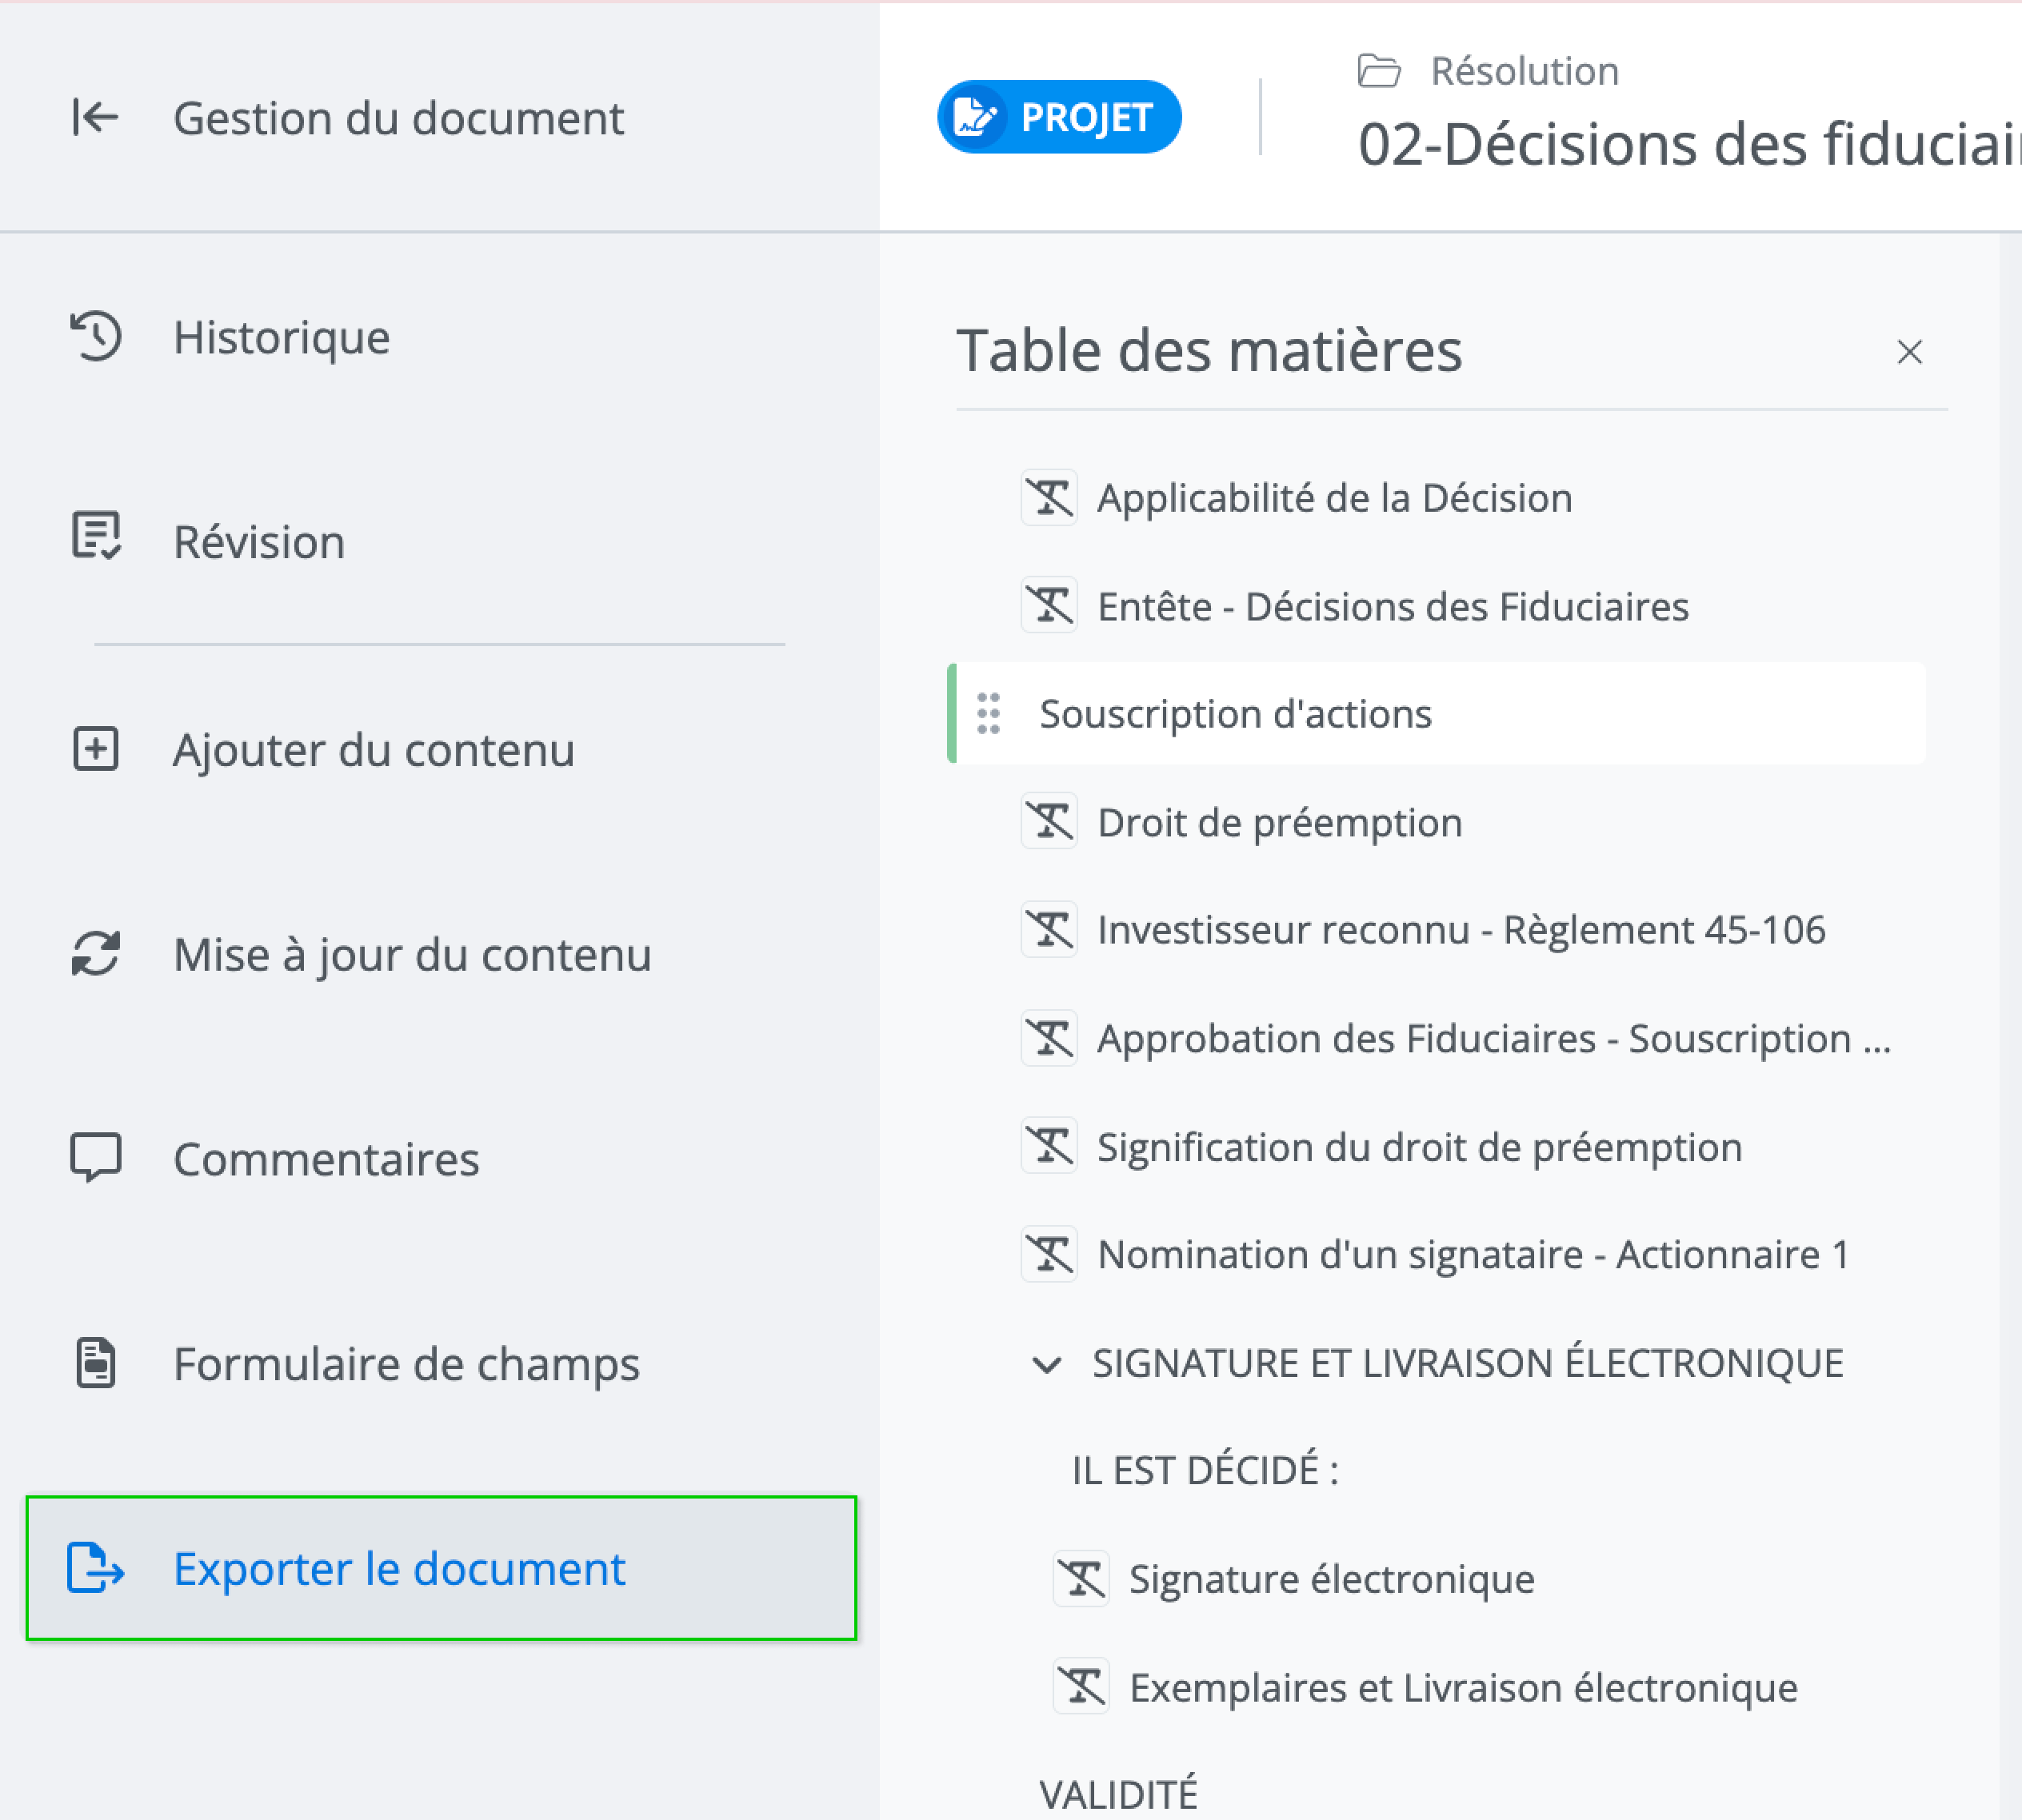Click the Mise à jour du contenu refresh icon
2022x1820 pixels.
click(96, 954)
